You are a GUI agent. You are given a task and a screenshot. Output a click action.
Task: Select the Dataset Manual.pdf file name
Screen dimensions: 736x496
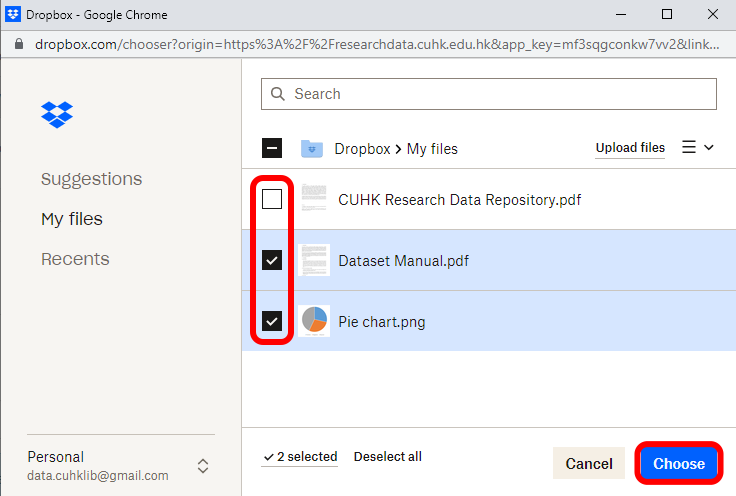(x=403, y=261)
